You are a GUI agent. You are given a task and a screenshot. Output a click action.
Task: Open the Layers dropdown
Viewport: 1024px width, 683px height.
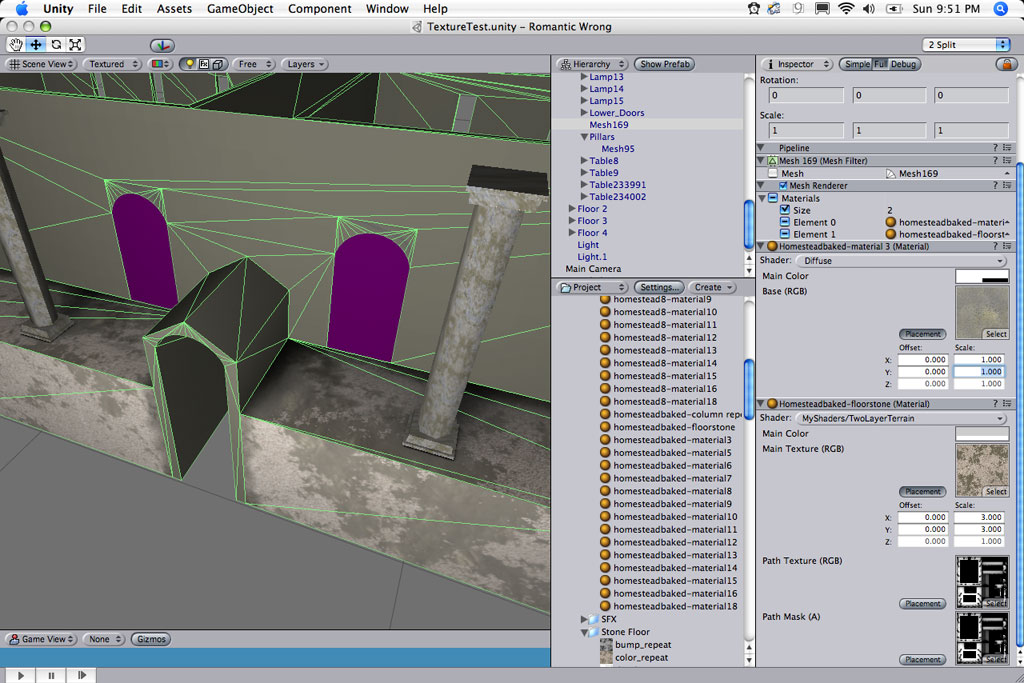[305, 63]
